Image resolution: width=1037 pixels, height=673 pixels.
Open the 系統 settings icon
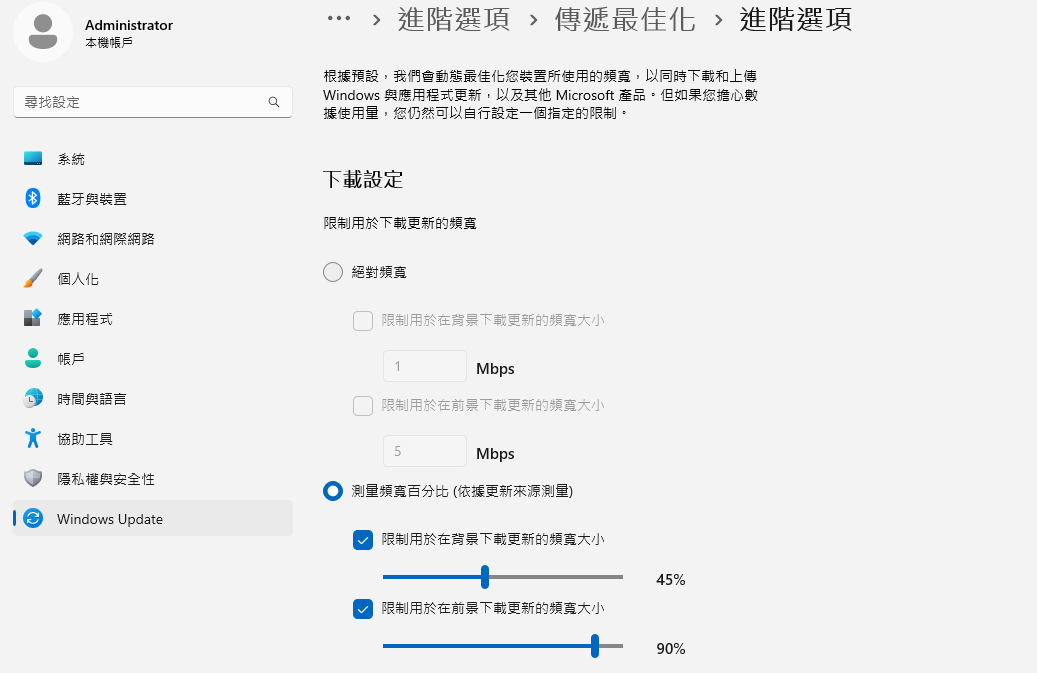click(x=32, y=159)
